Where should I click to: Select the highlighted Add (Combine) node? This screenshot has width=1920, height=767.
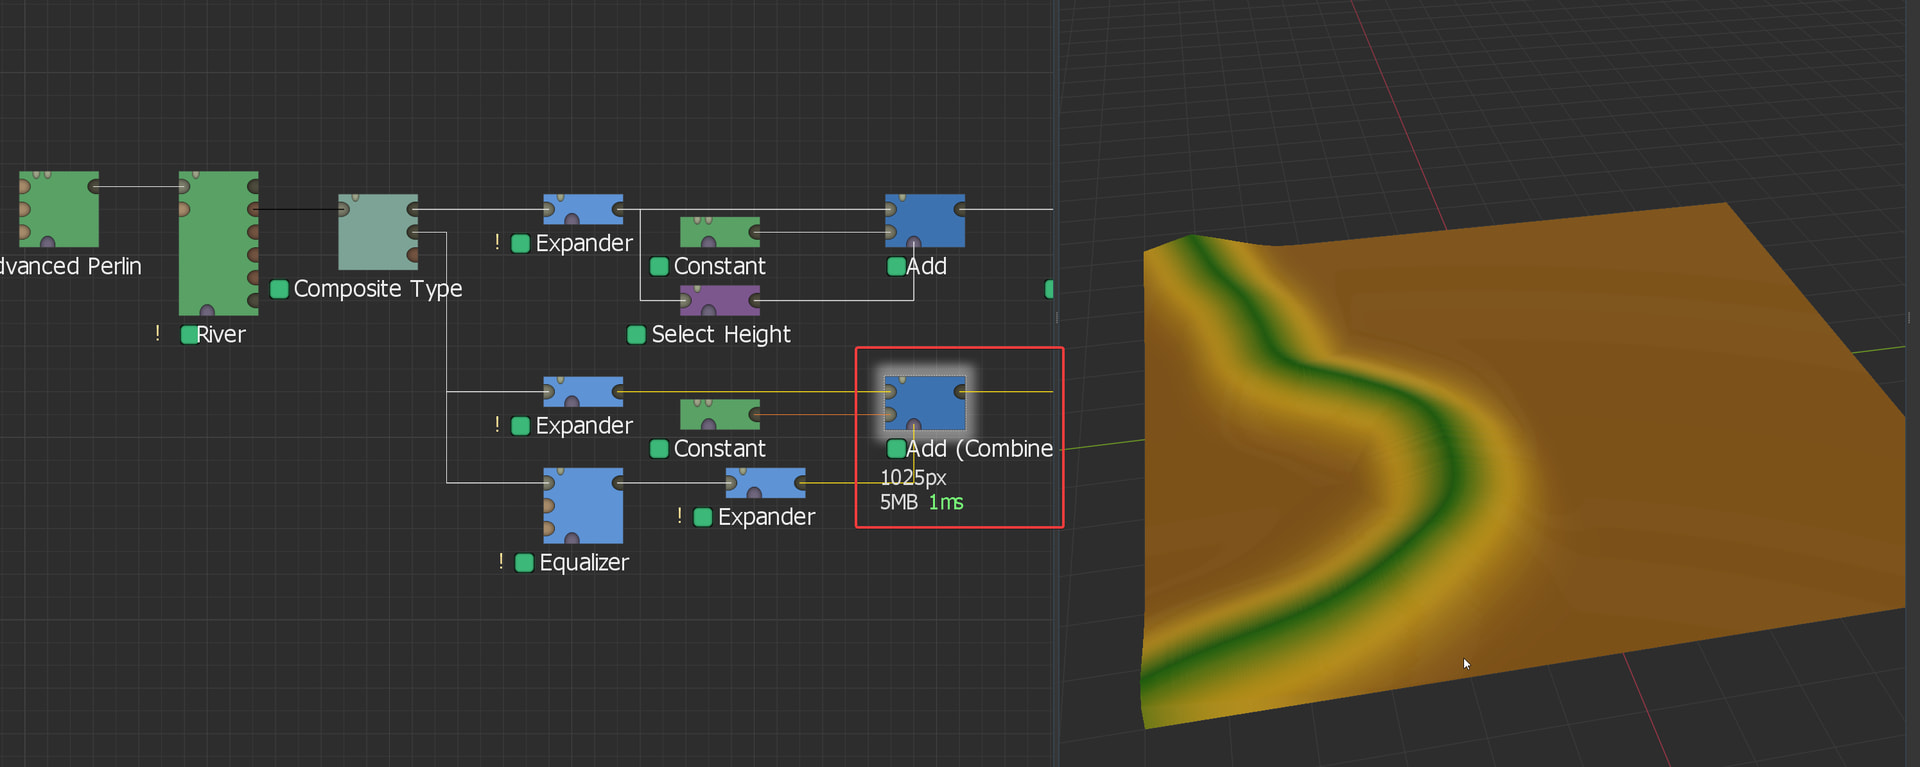tap(925, 402)
